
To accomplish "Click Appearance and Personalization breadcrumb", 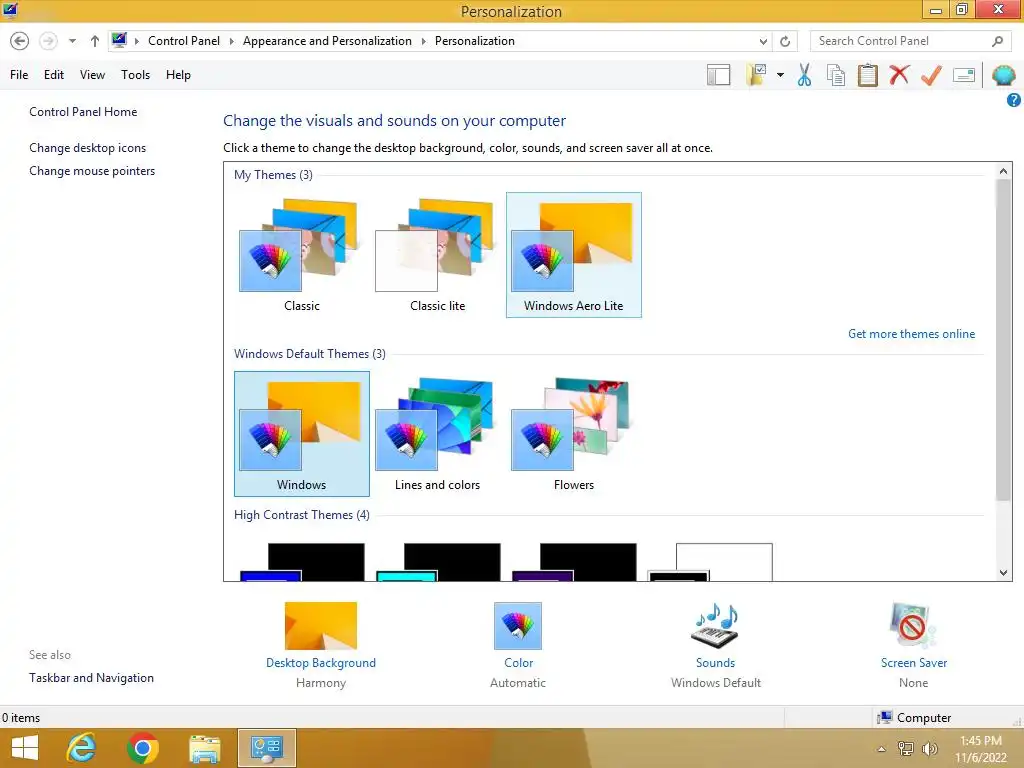I will coord(327,40).
